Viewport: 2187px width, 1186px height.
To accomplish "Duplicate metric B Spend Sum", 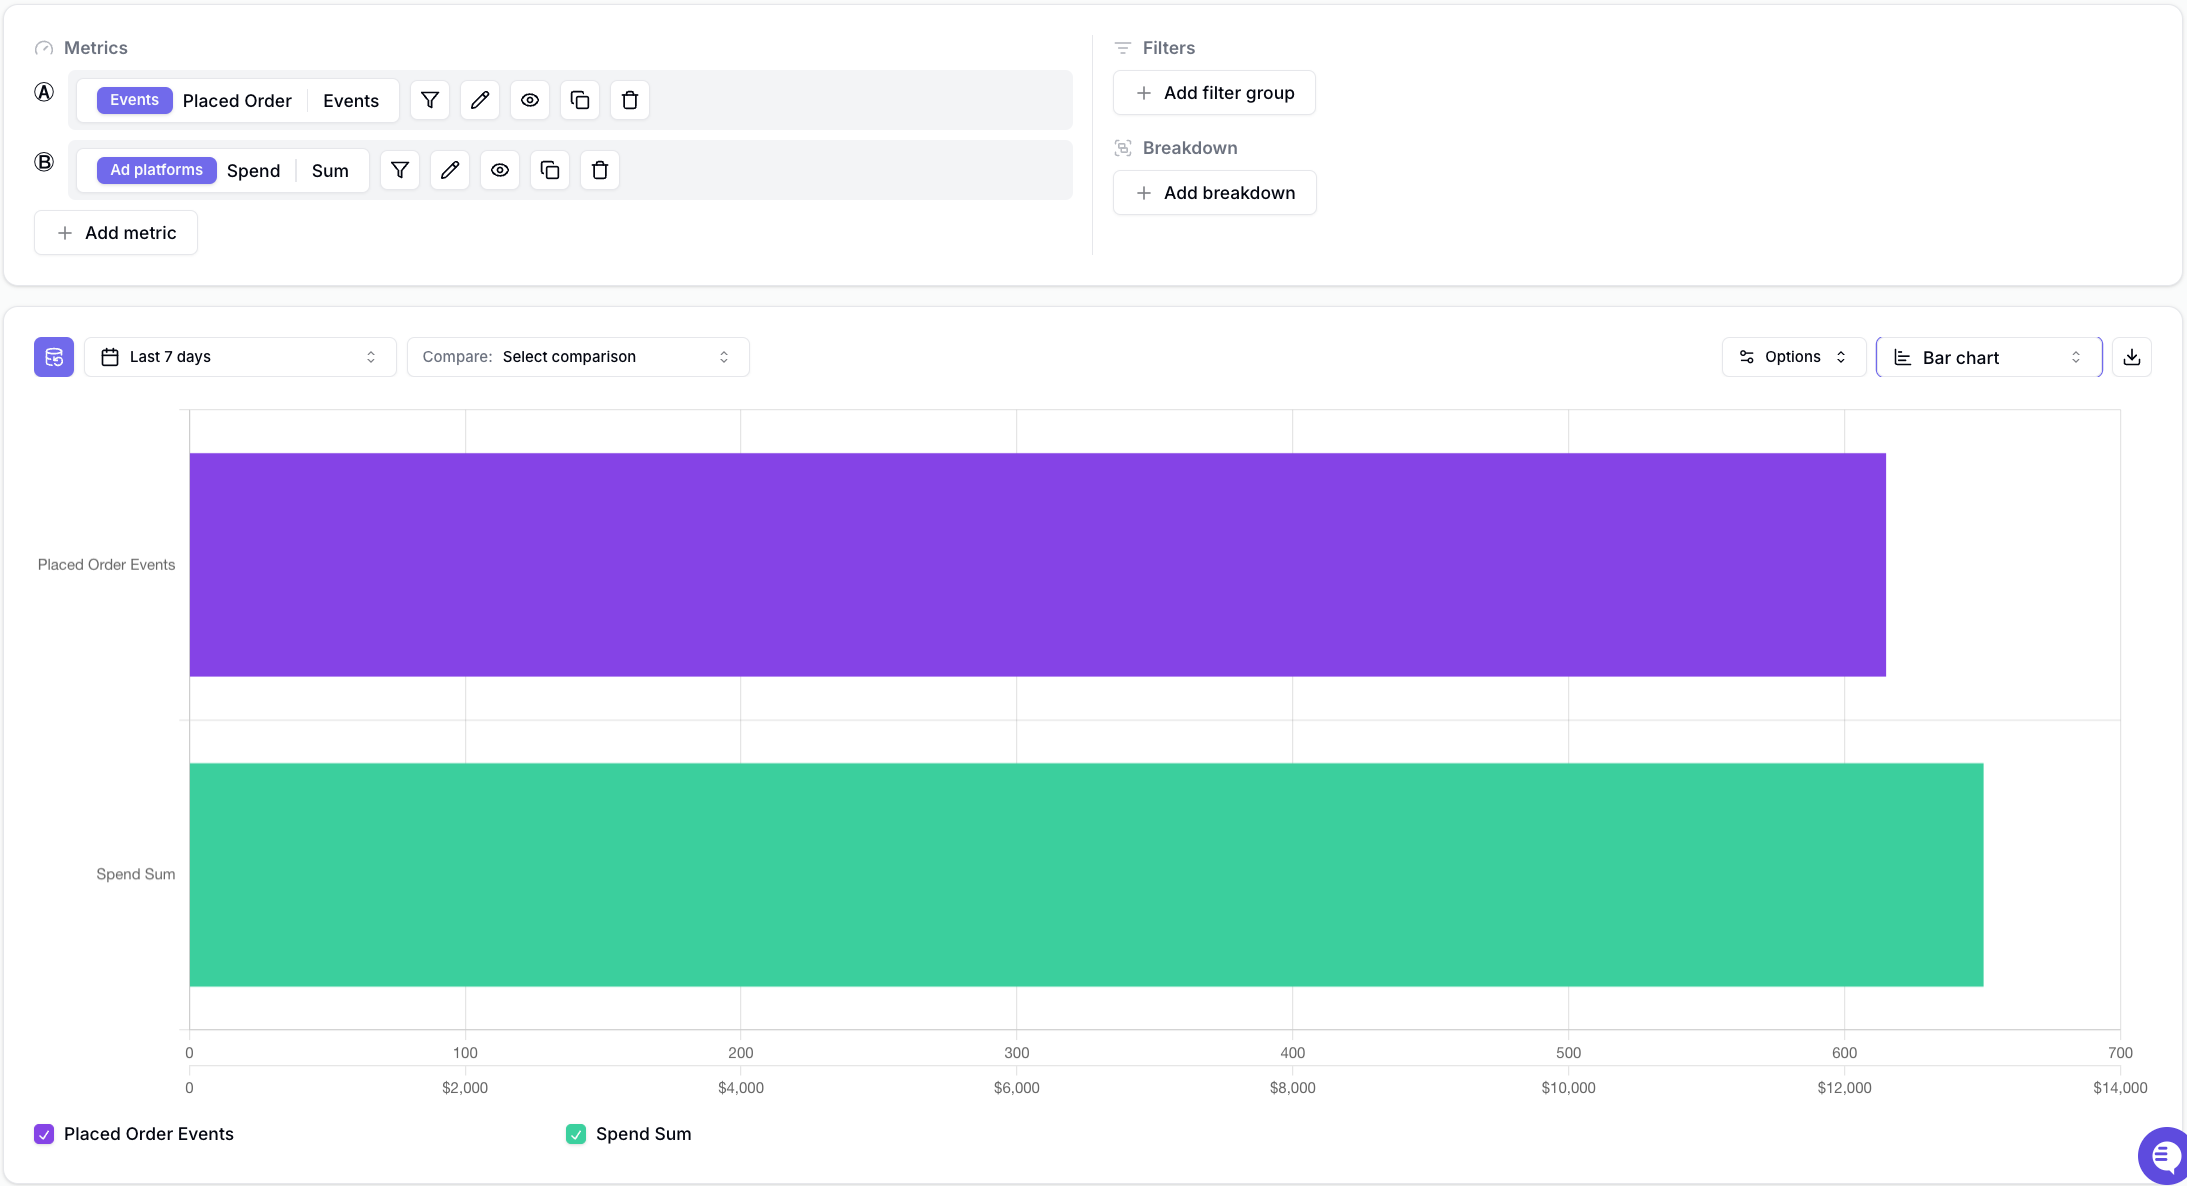I will [550, 170].
